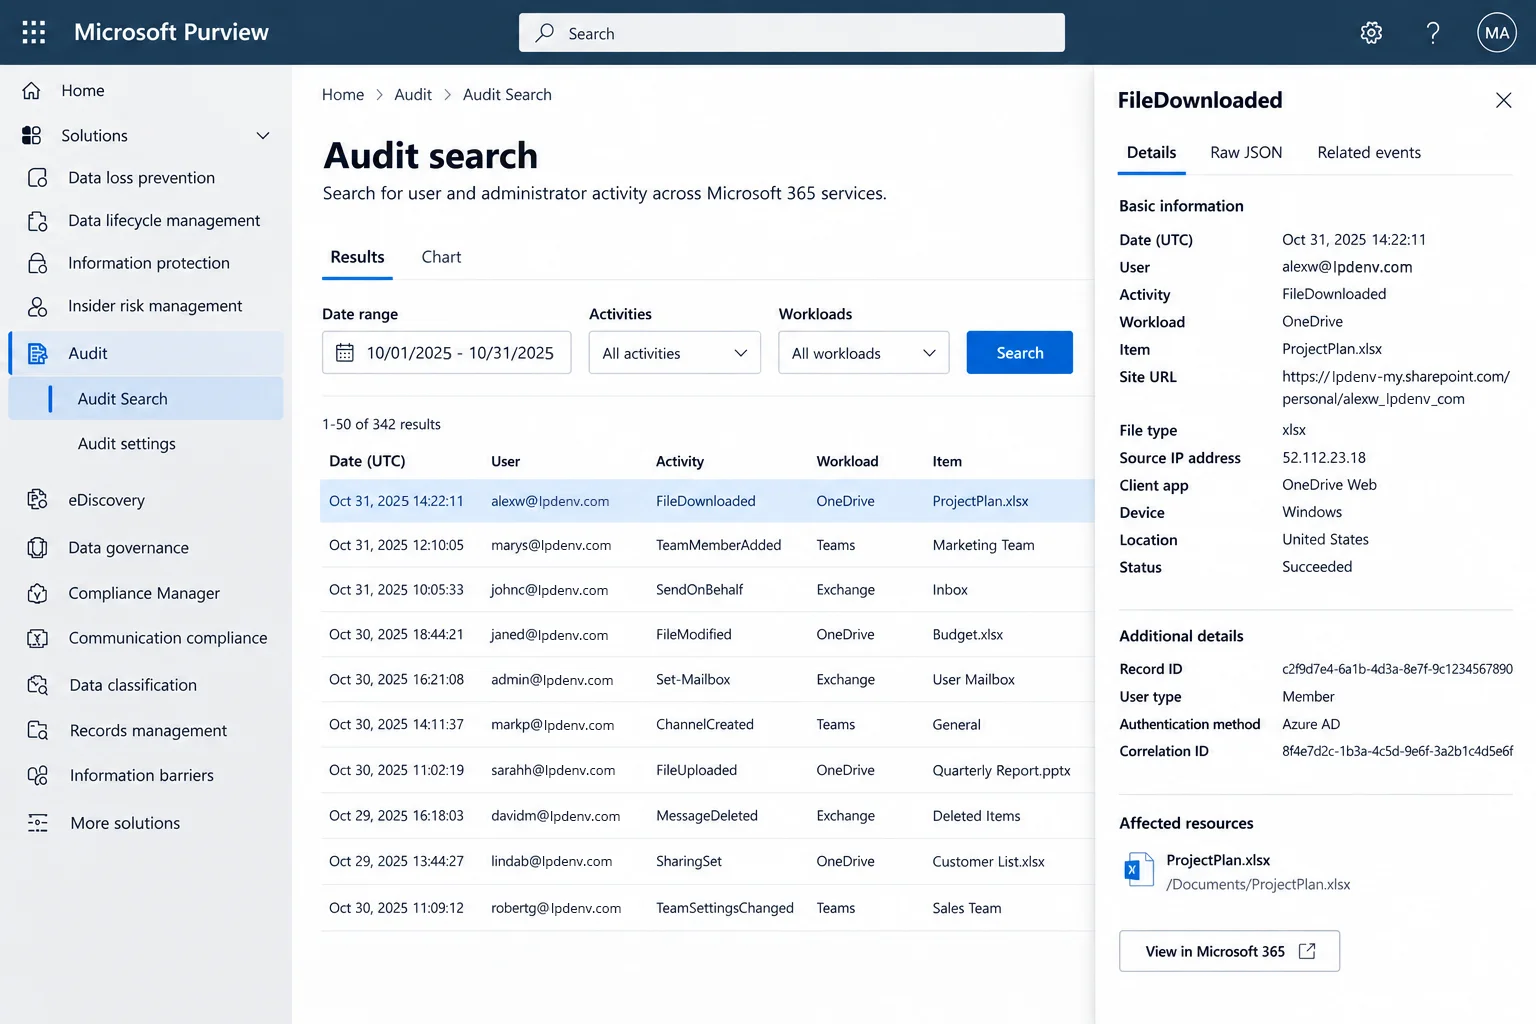Click the Record ID value
Screen dimensions: 1536x1024
[1397, 669]
